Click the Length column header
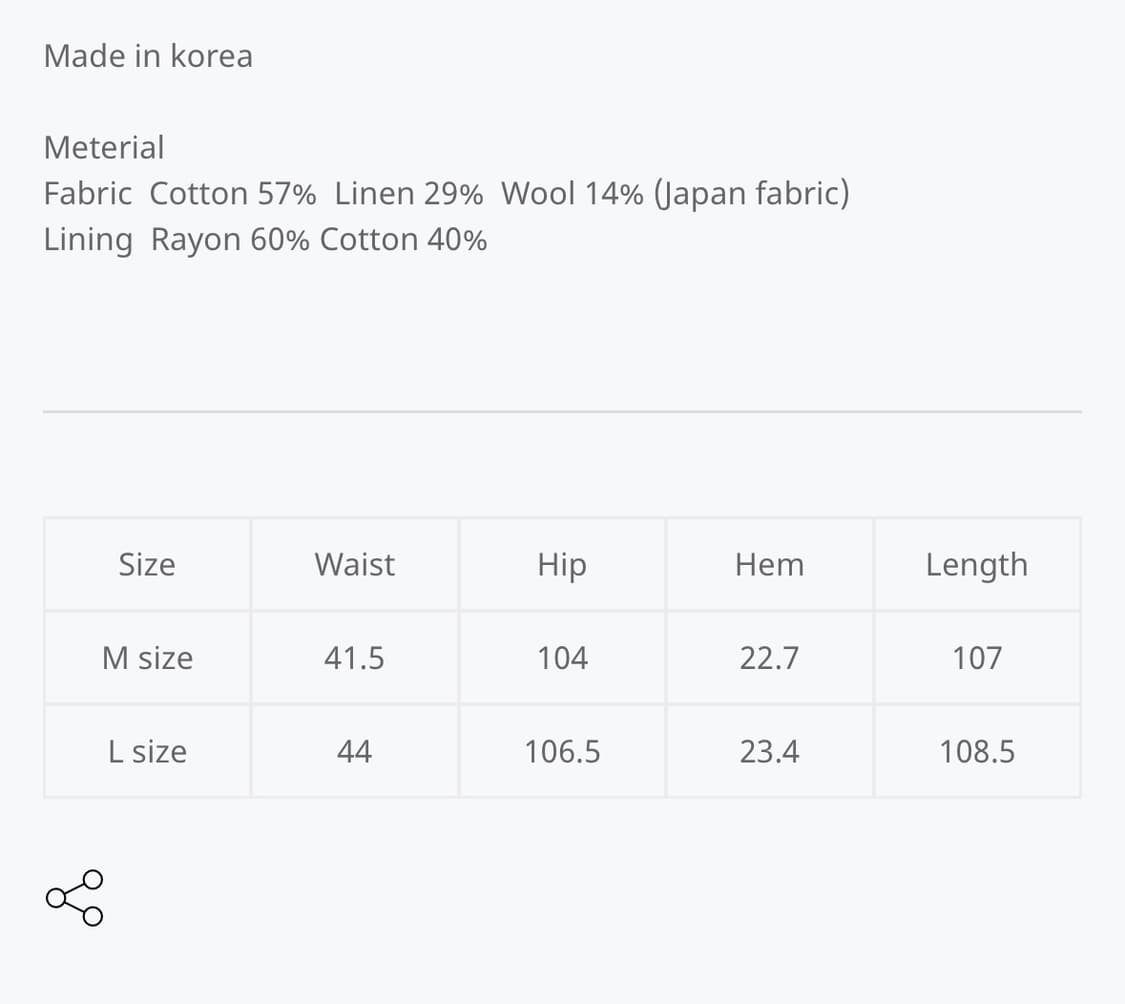This screenshot has height=1004, width=1125. [976, 564]
